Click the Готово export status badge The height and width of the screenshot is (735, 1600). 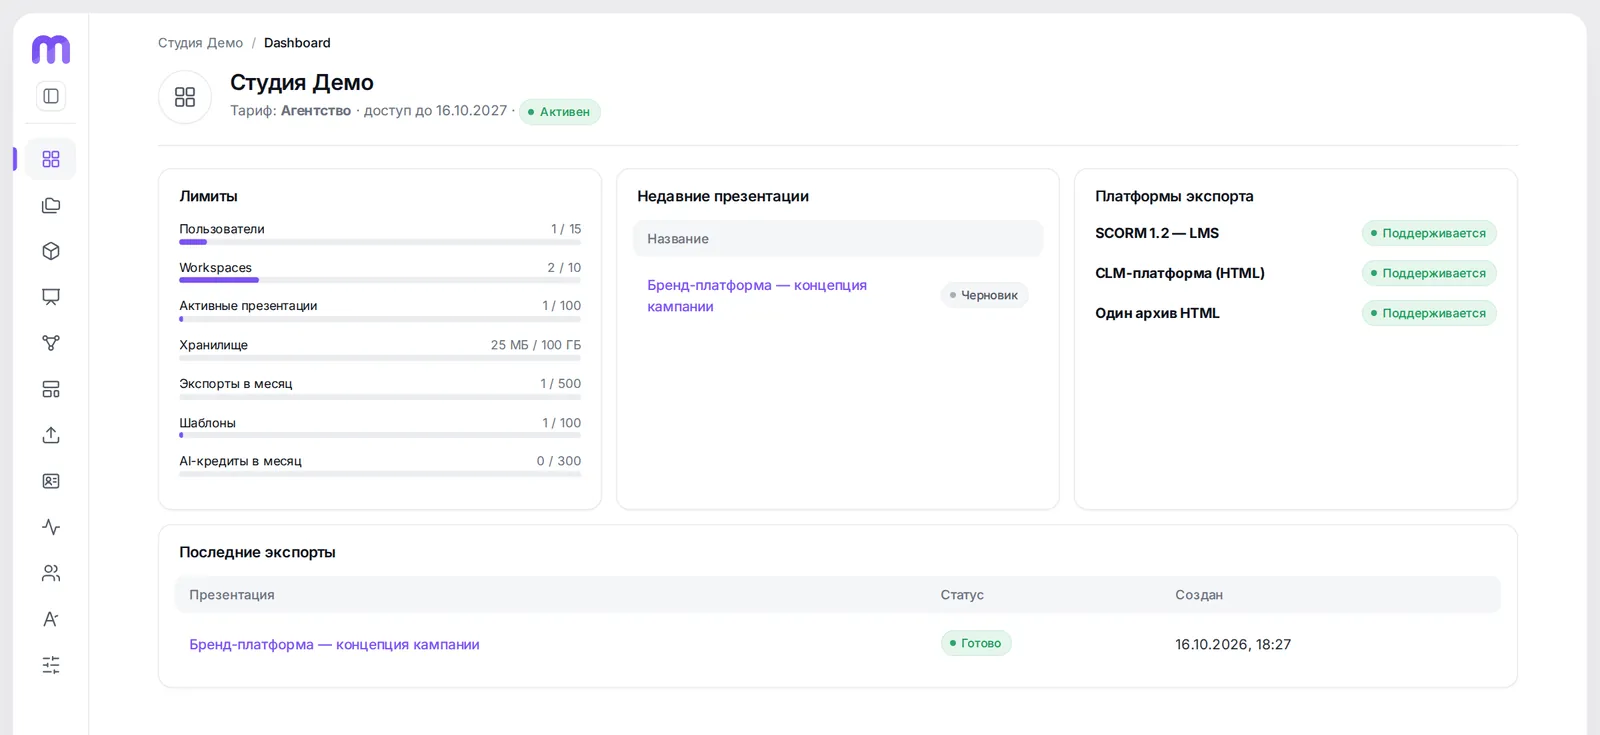pos(976,643)
